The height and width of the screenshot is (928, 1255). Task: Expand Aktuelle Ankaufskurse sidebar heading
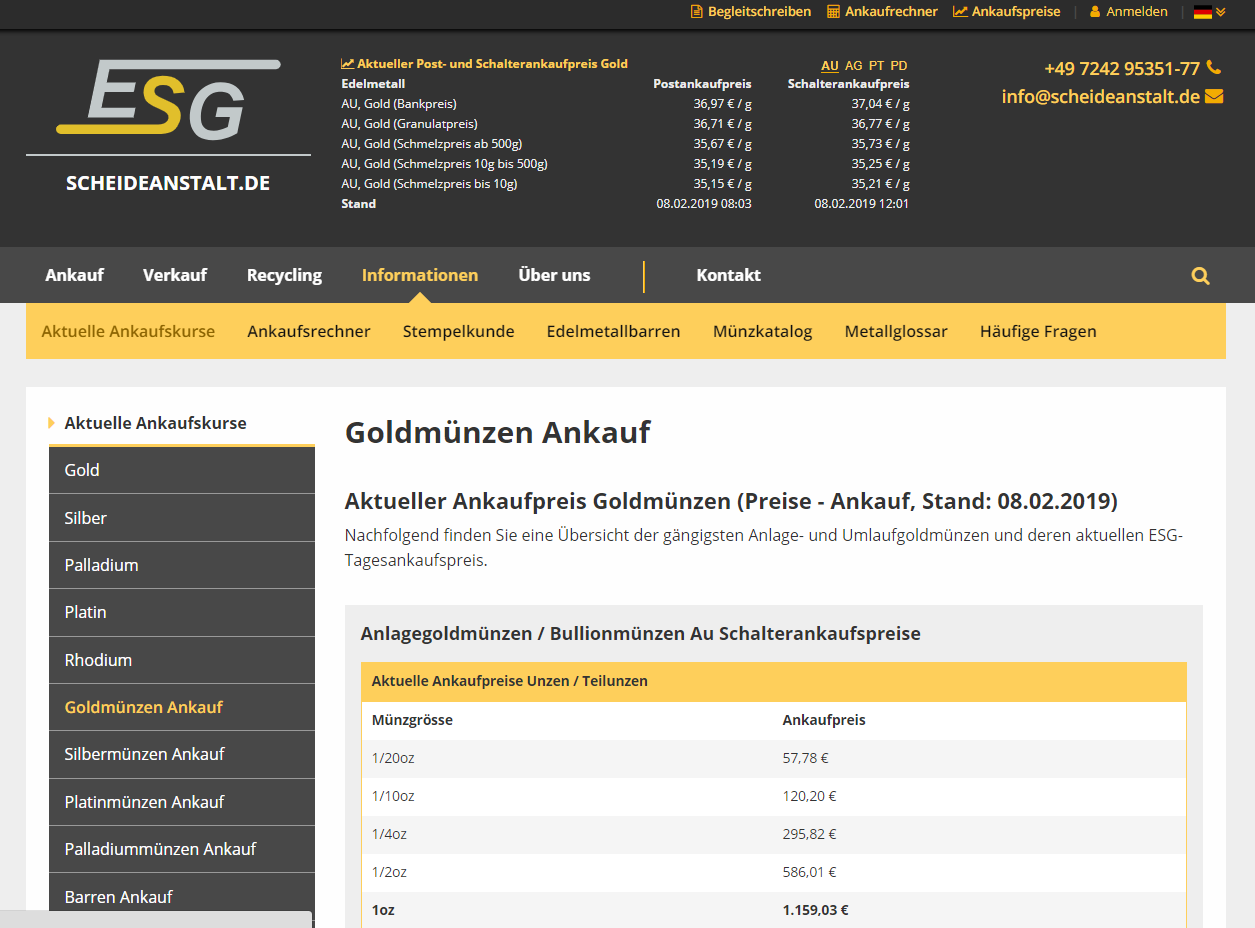(x=155, y=423)
